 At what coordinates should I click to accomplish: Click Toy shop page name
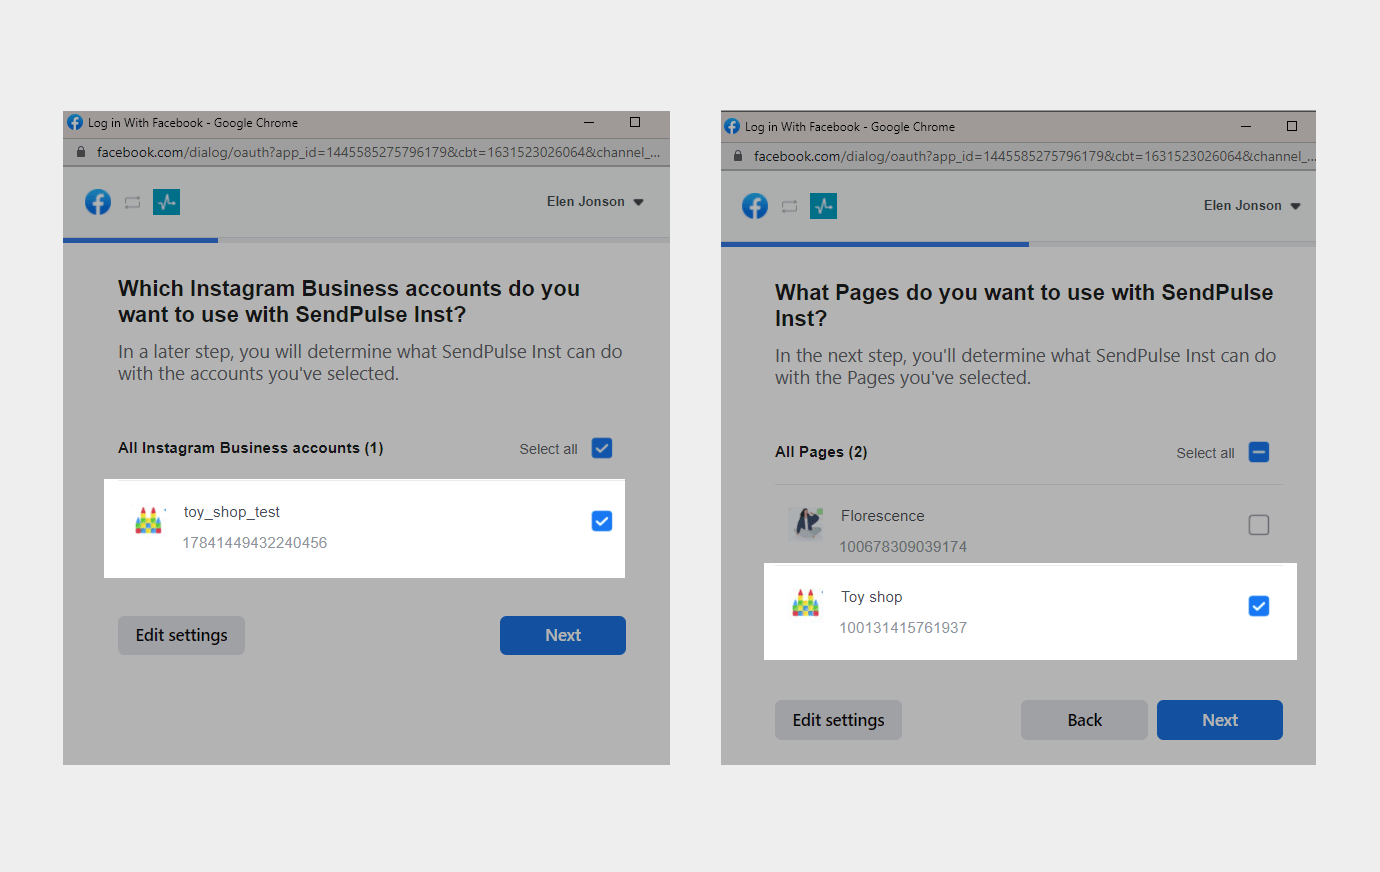coord(872,597)
